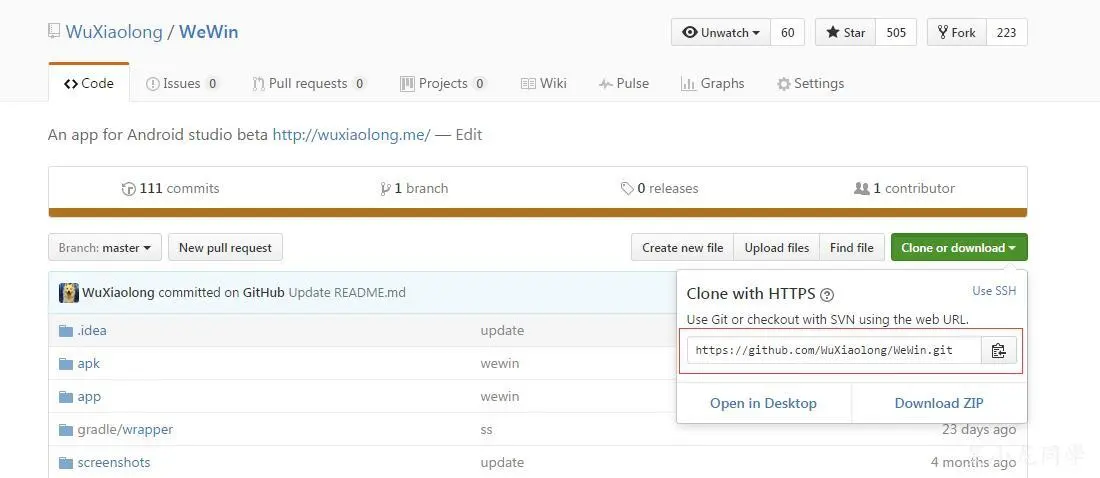Screen dimensions: 1100x478
Task: View the 1 contributor page
Action: click(x=904, y=188)
